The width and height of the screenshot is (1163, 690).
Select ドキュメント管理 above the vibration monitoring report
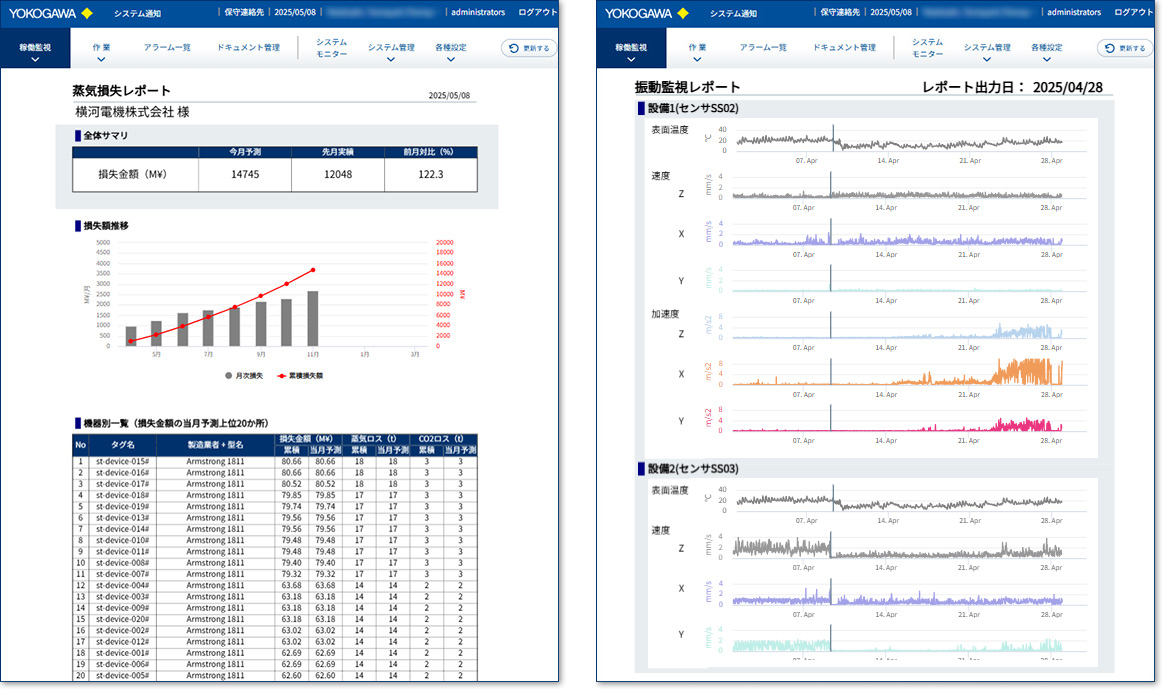pos(844,47)
